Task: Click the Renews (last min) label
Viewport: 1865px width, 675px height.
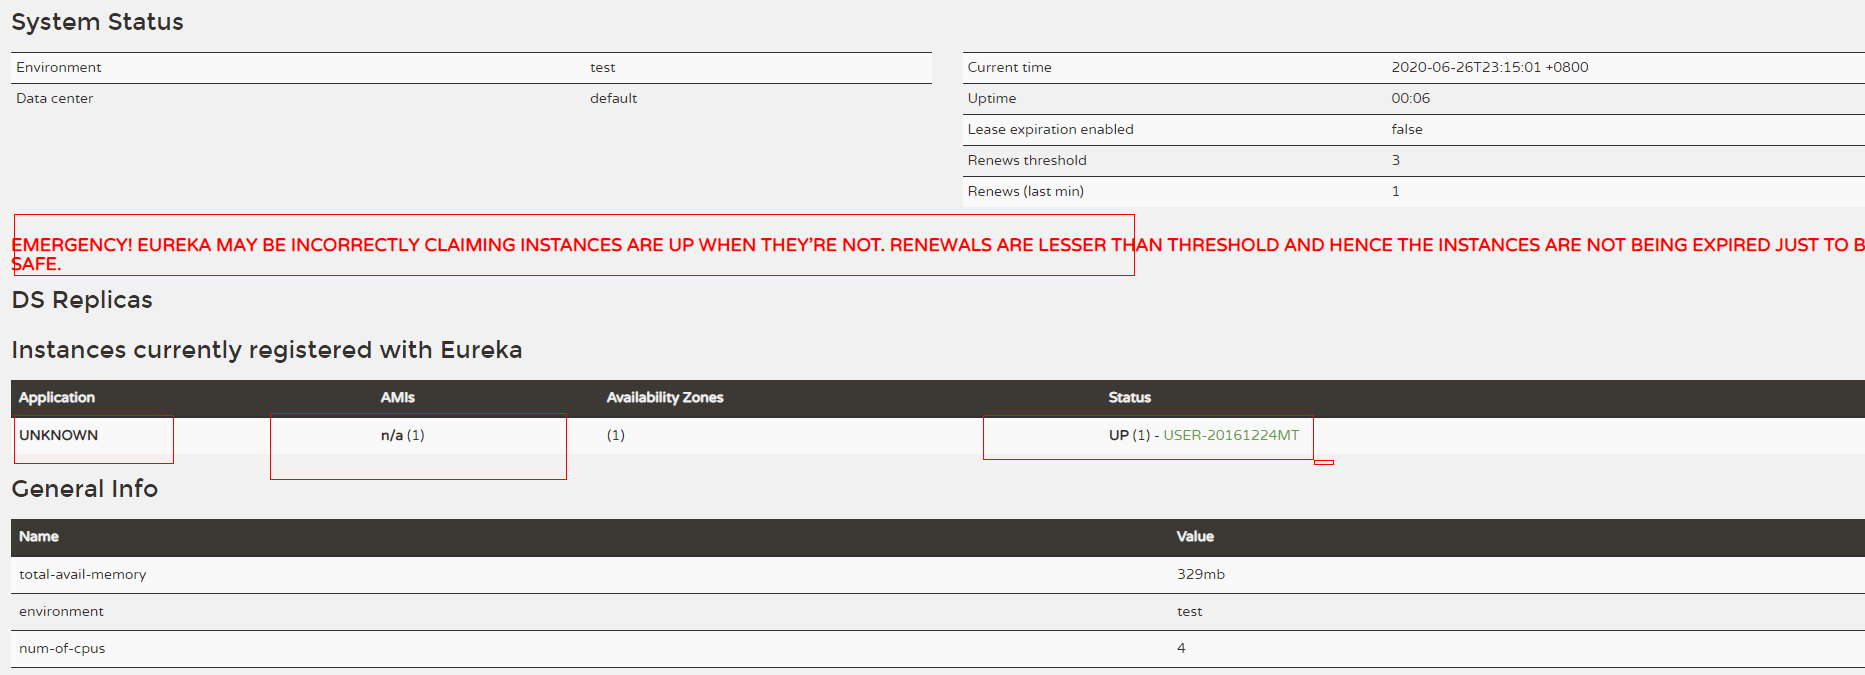Action: pyautogui.click(x=1026, y=191)
